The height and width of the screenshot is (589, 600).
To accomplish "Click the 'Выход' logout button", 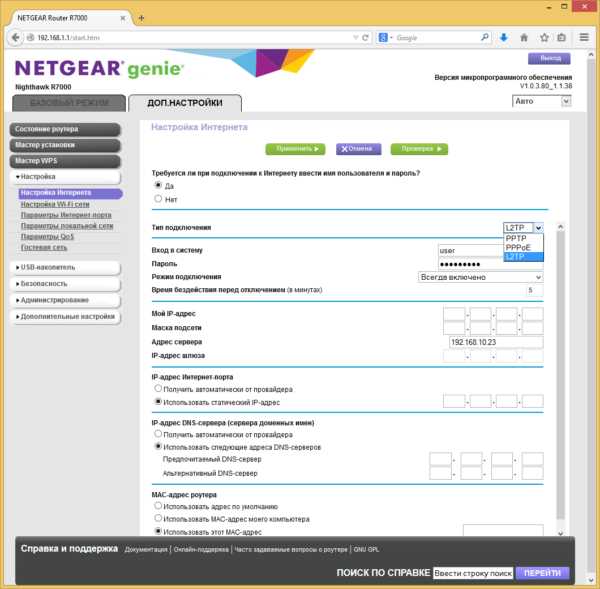I will coord(549,58).
